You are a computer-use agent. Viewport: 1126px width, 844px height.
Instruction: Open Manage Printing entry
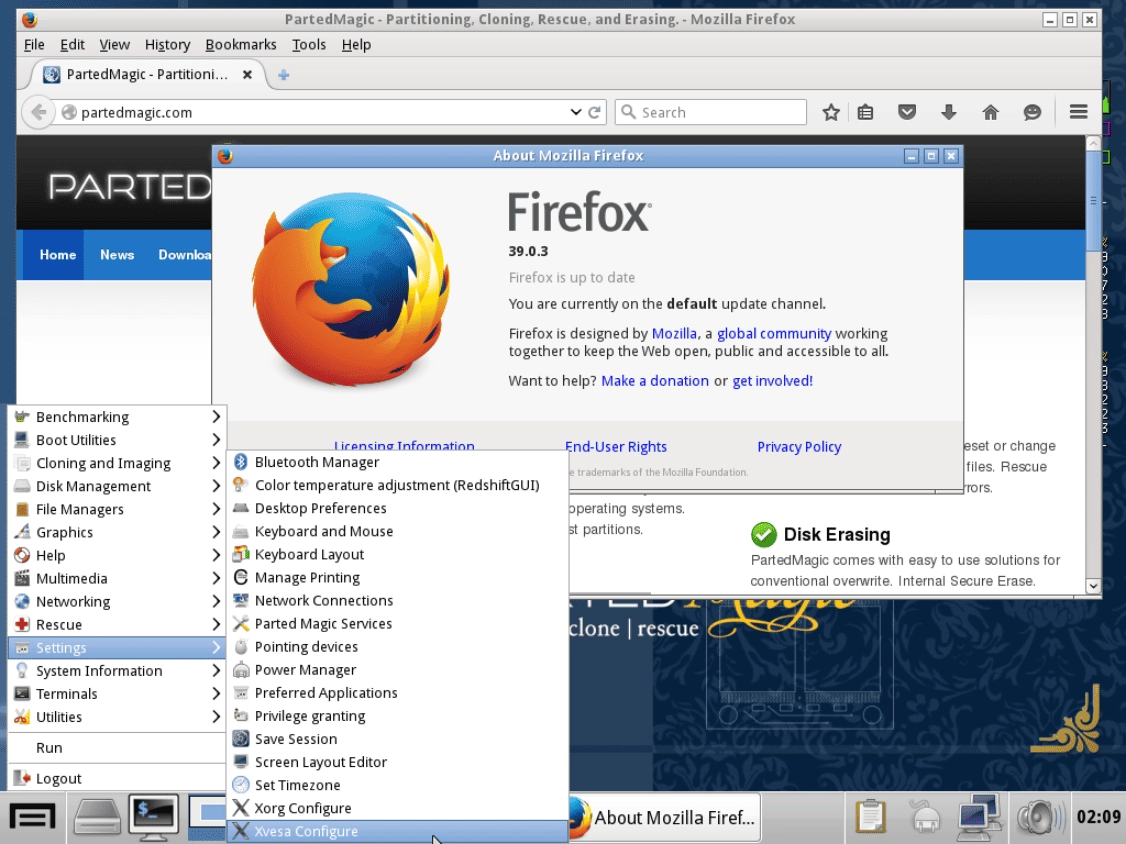tap(398, 577)
